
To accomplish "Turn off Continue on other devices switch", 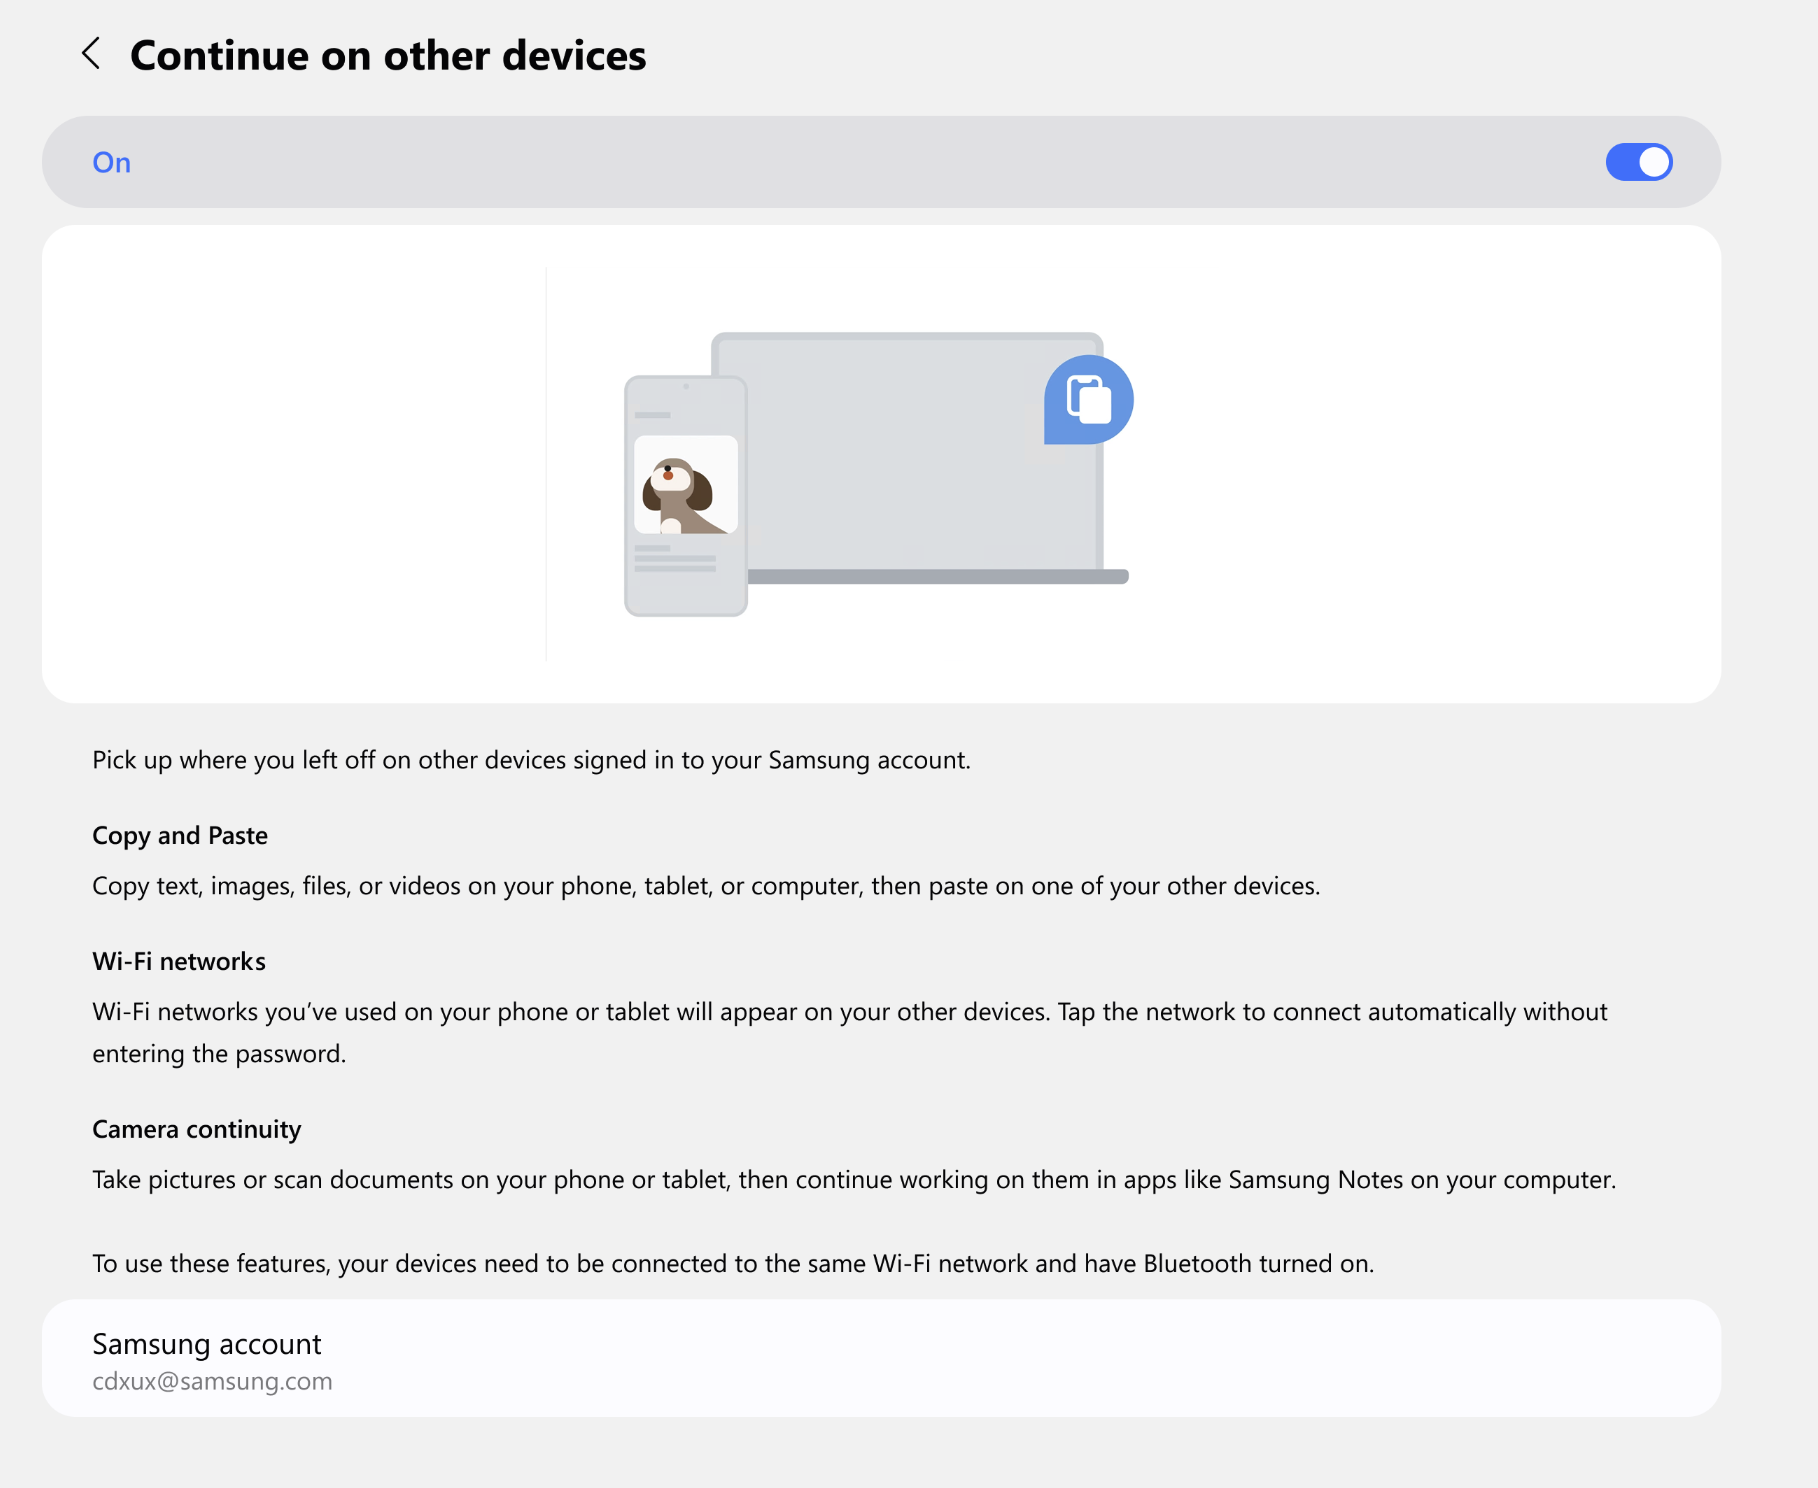I will click(1638, 162).
